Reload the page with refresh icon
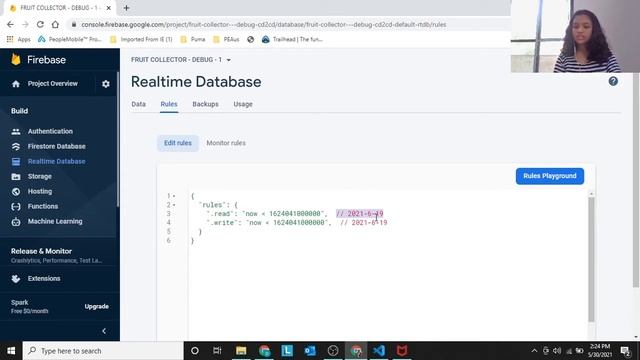640x360 pixels. tap(40, 24)
